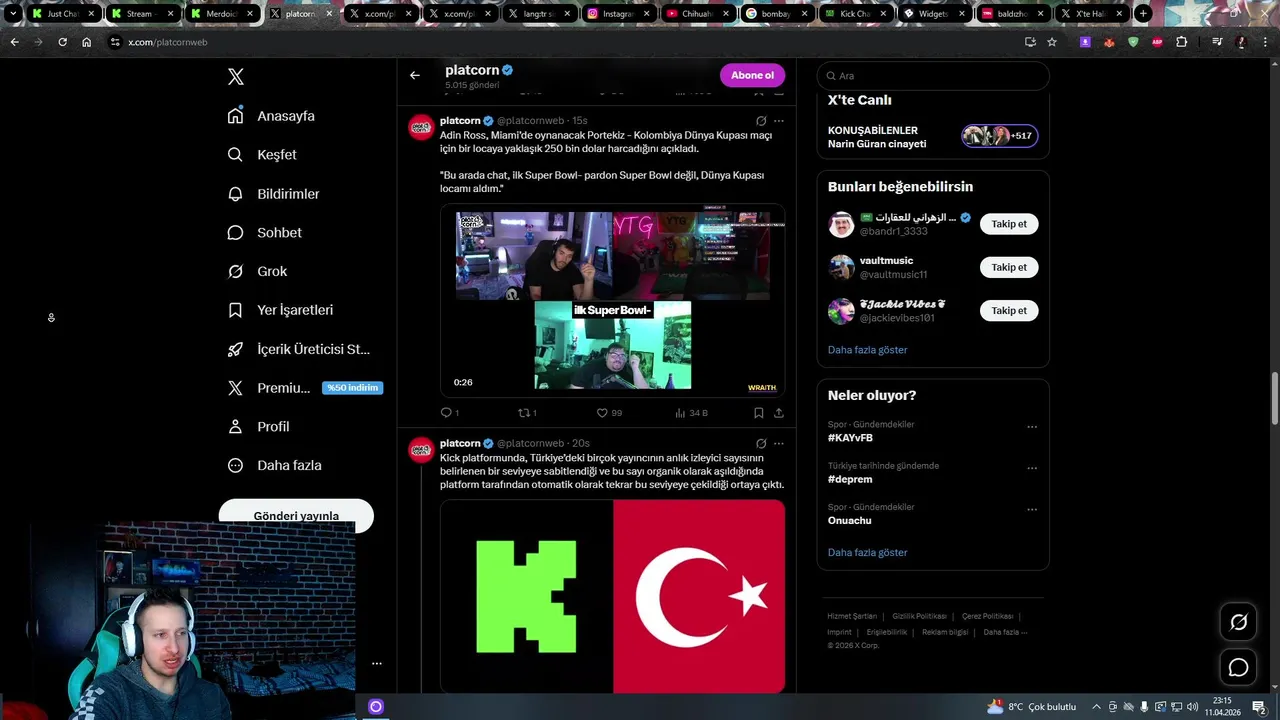Go to Profil page
1280x720 pixels.
(x=258, y=426)
